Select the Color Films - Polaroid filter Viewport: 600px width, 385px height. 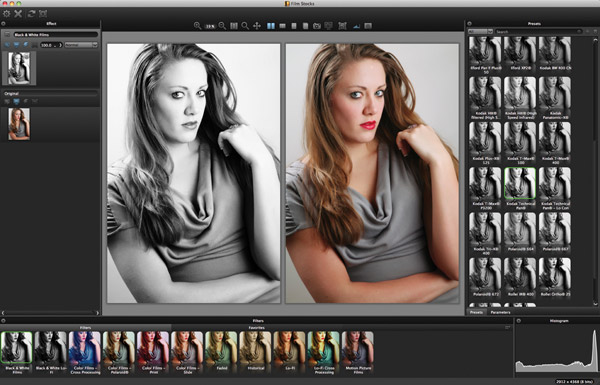click(119, 352)
